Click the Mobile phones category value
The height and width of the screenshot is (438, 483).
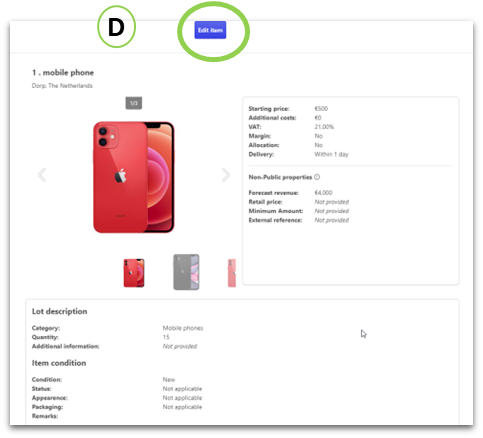click(183, 328)
